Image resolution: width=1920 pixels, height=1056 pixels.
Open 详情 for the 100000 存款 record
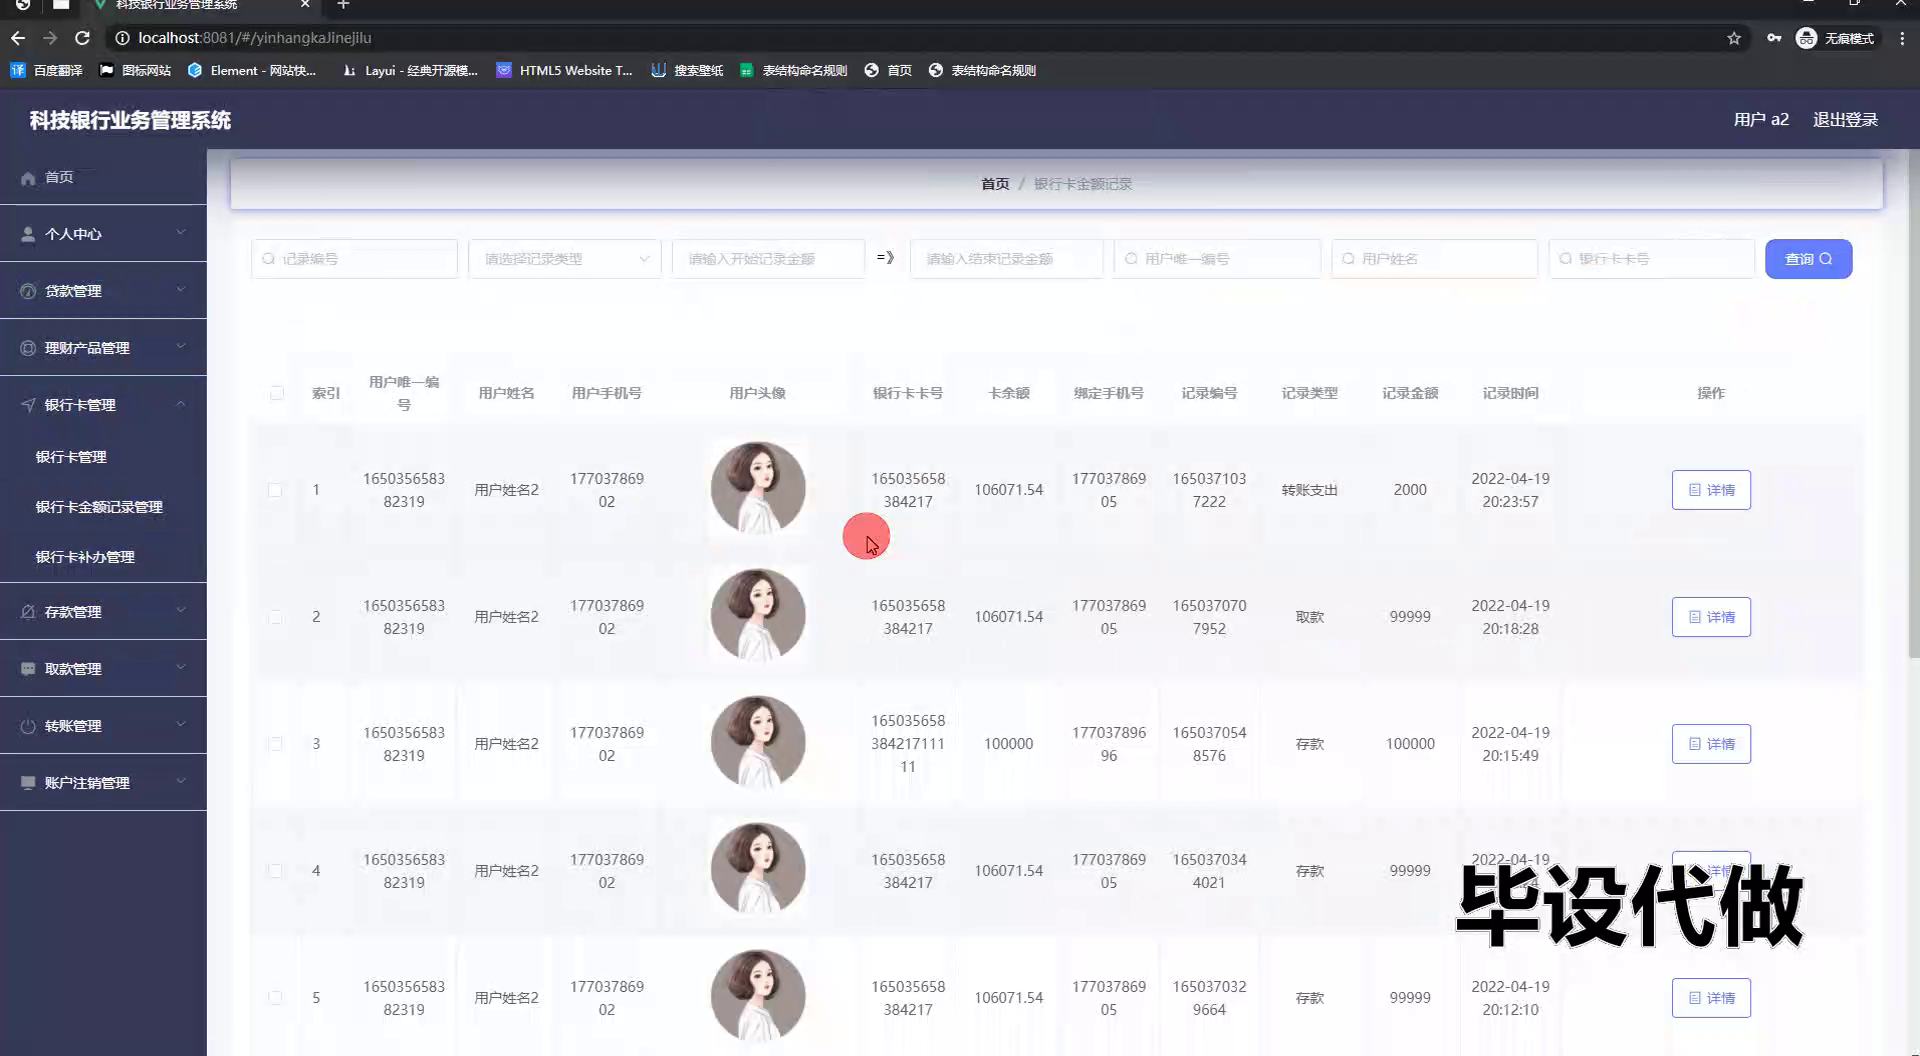pyautogui.click(x=1711, y=744)
